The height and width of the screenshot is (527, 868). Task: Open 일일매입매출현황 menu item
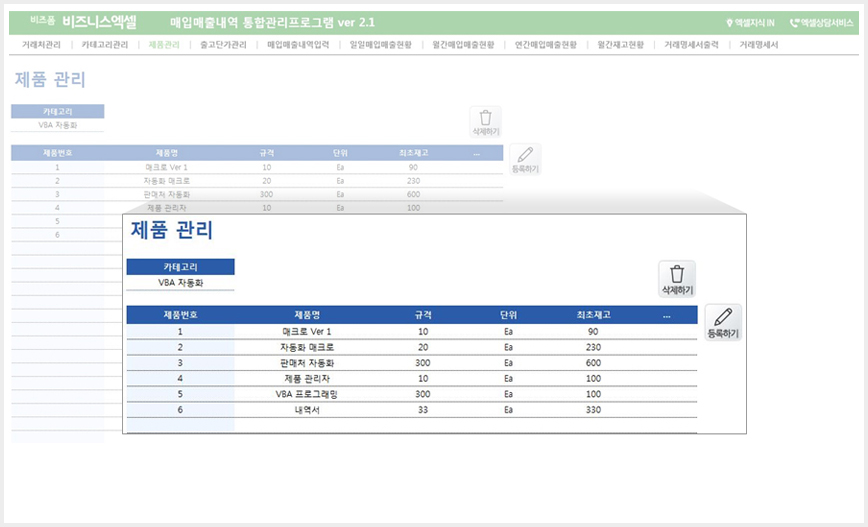click(380, 45)
